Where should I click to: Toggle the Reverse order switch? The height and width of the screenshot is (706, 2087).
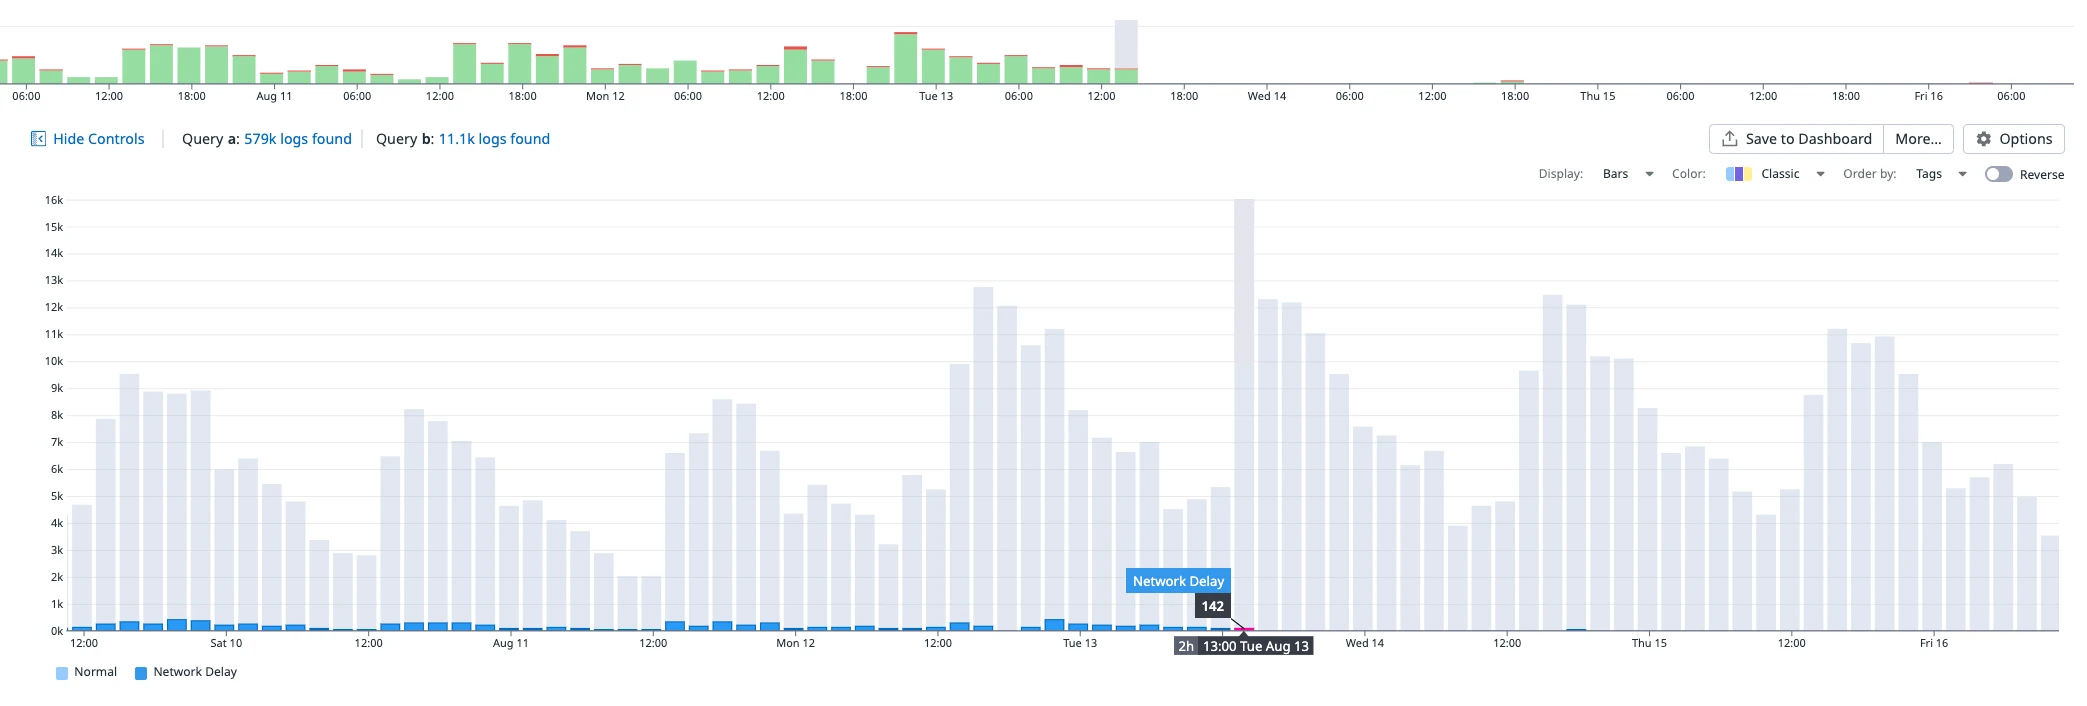click(x=1998, y=174)
